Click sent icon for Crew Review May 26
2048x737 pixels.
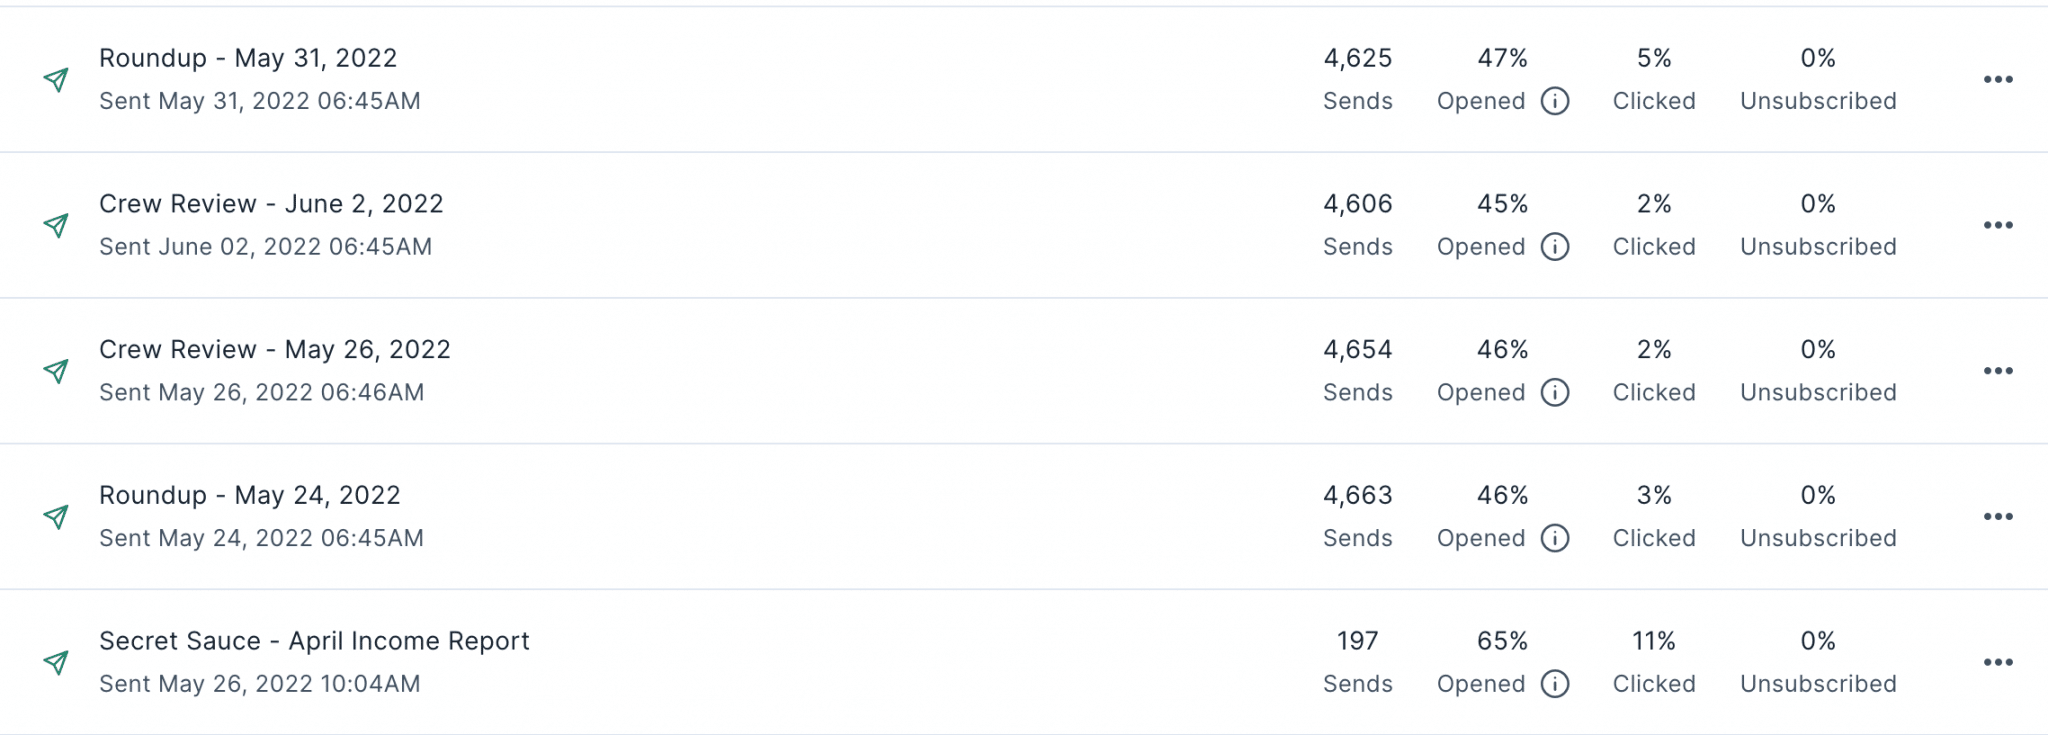tap(57, 371)
